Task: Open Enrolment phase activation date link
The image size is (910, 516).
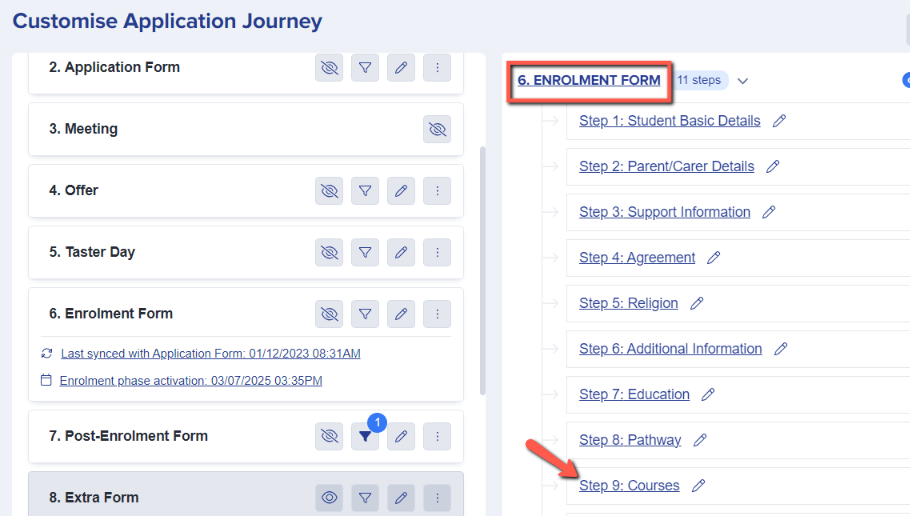Action: click(x=191, y=381)
